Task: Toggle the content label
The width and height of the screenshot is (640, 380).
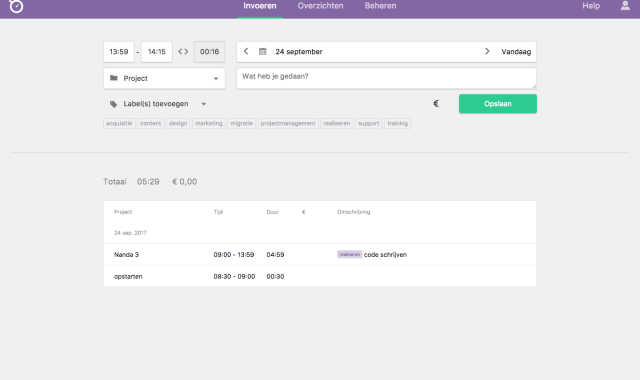Action: click(x=151, y=123)
